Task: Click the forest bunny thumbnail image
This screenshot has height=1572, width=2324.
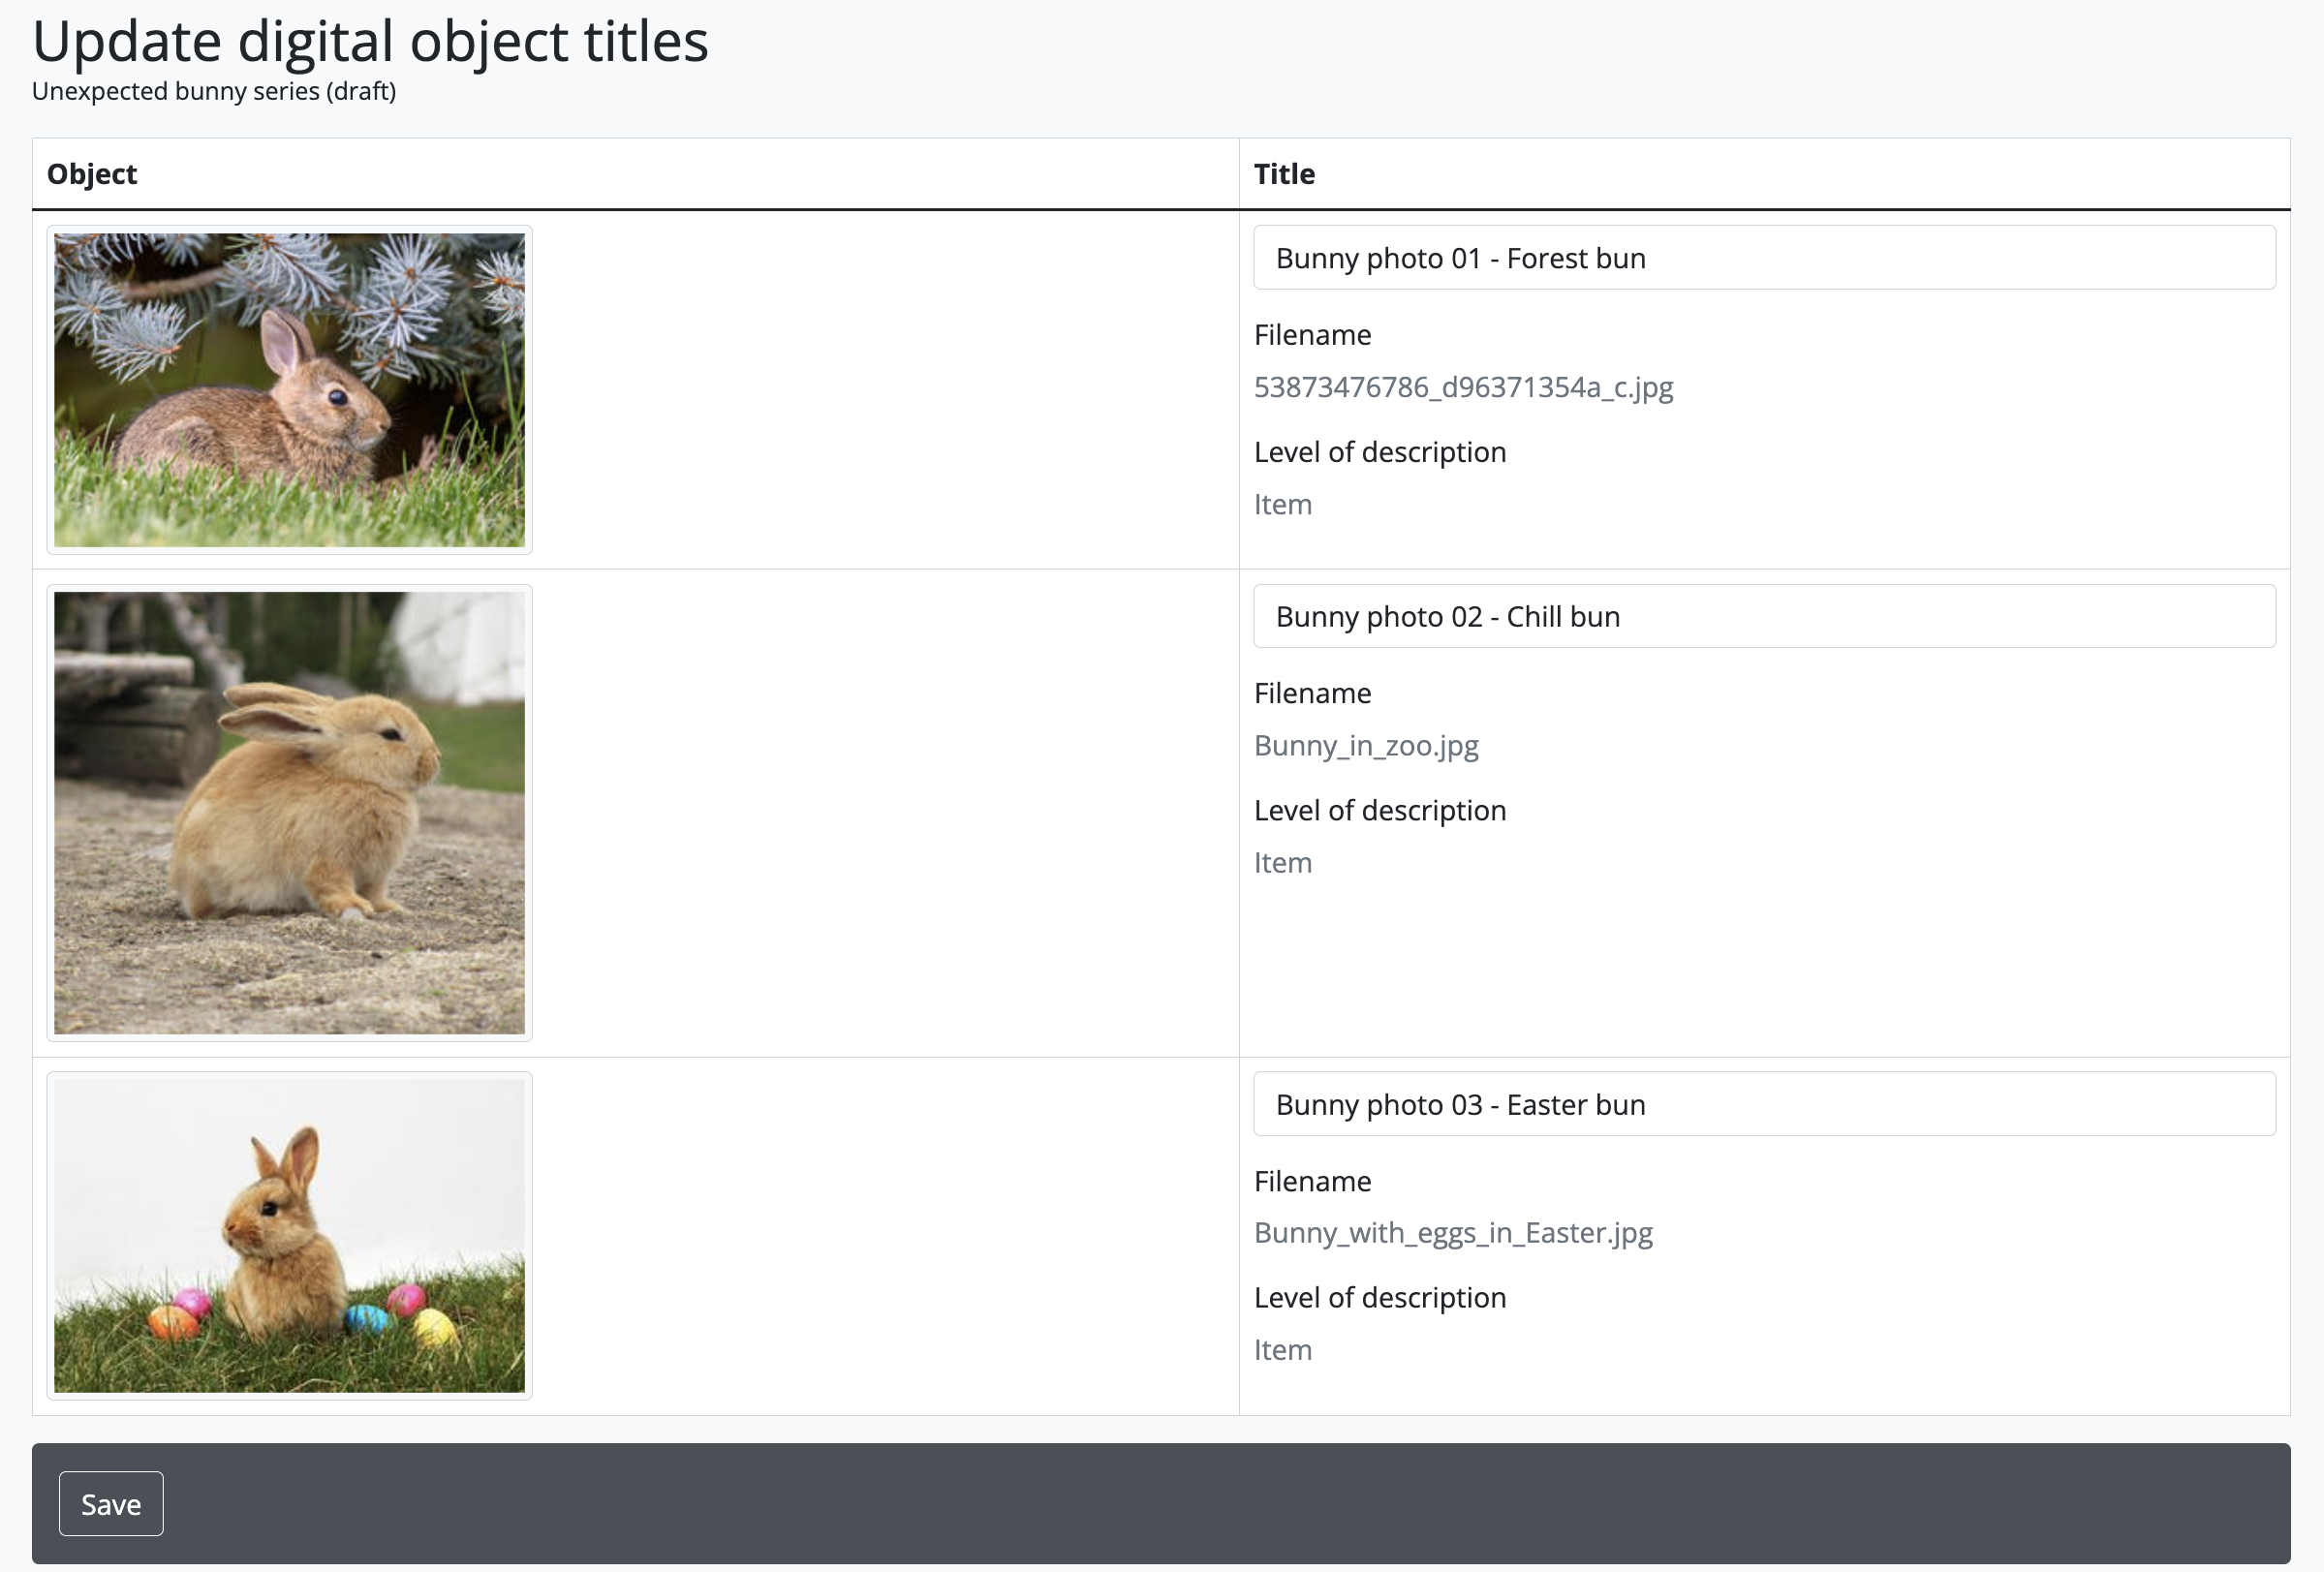Action: [289, 390]
